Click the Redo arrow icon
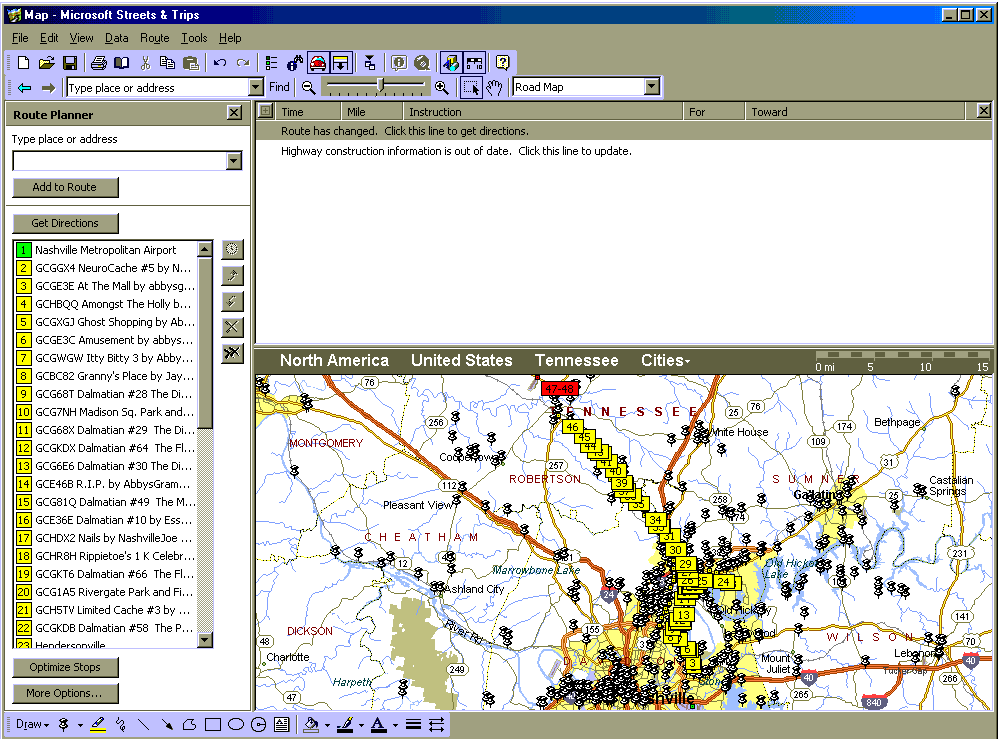 pos(242,62)
